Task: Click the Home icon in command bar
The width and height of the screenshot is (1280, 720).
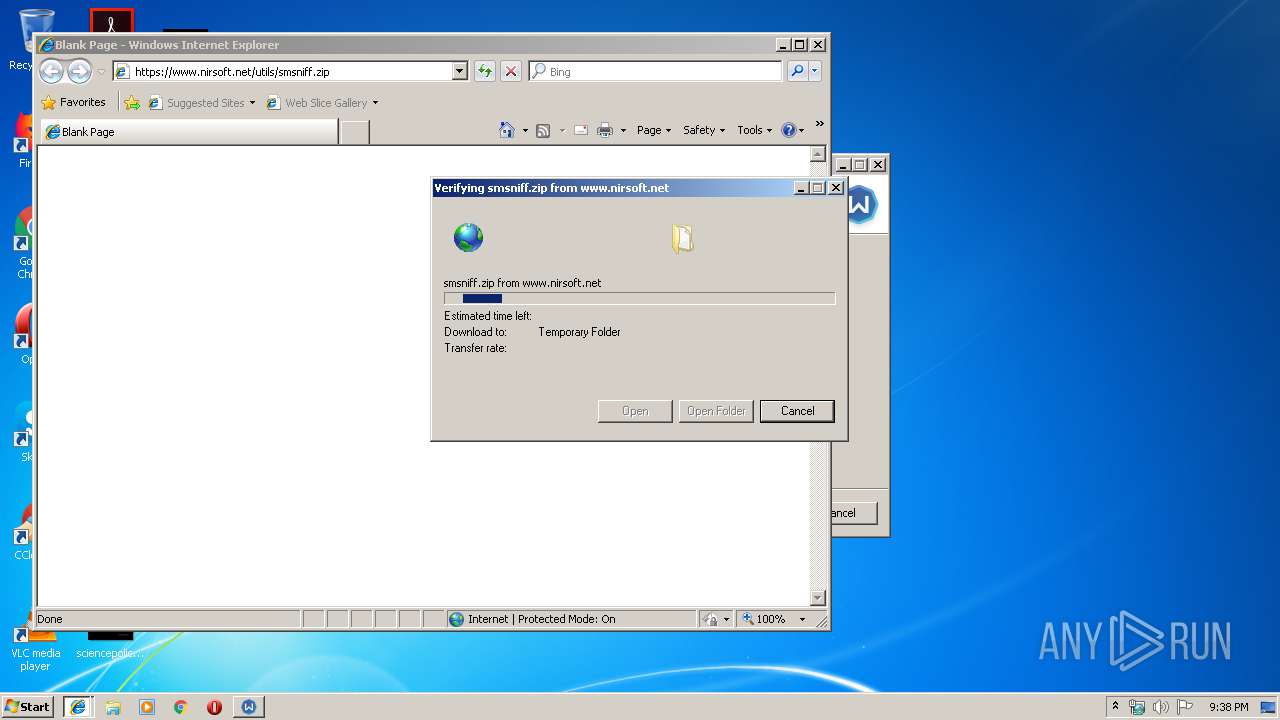Action: (507, 130)
